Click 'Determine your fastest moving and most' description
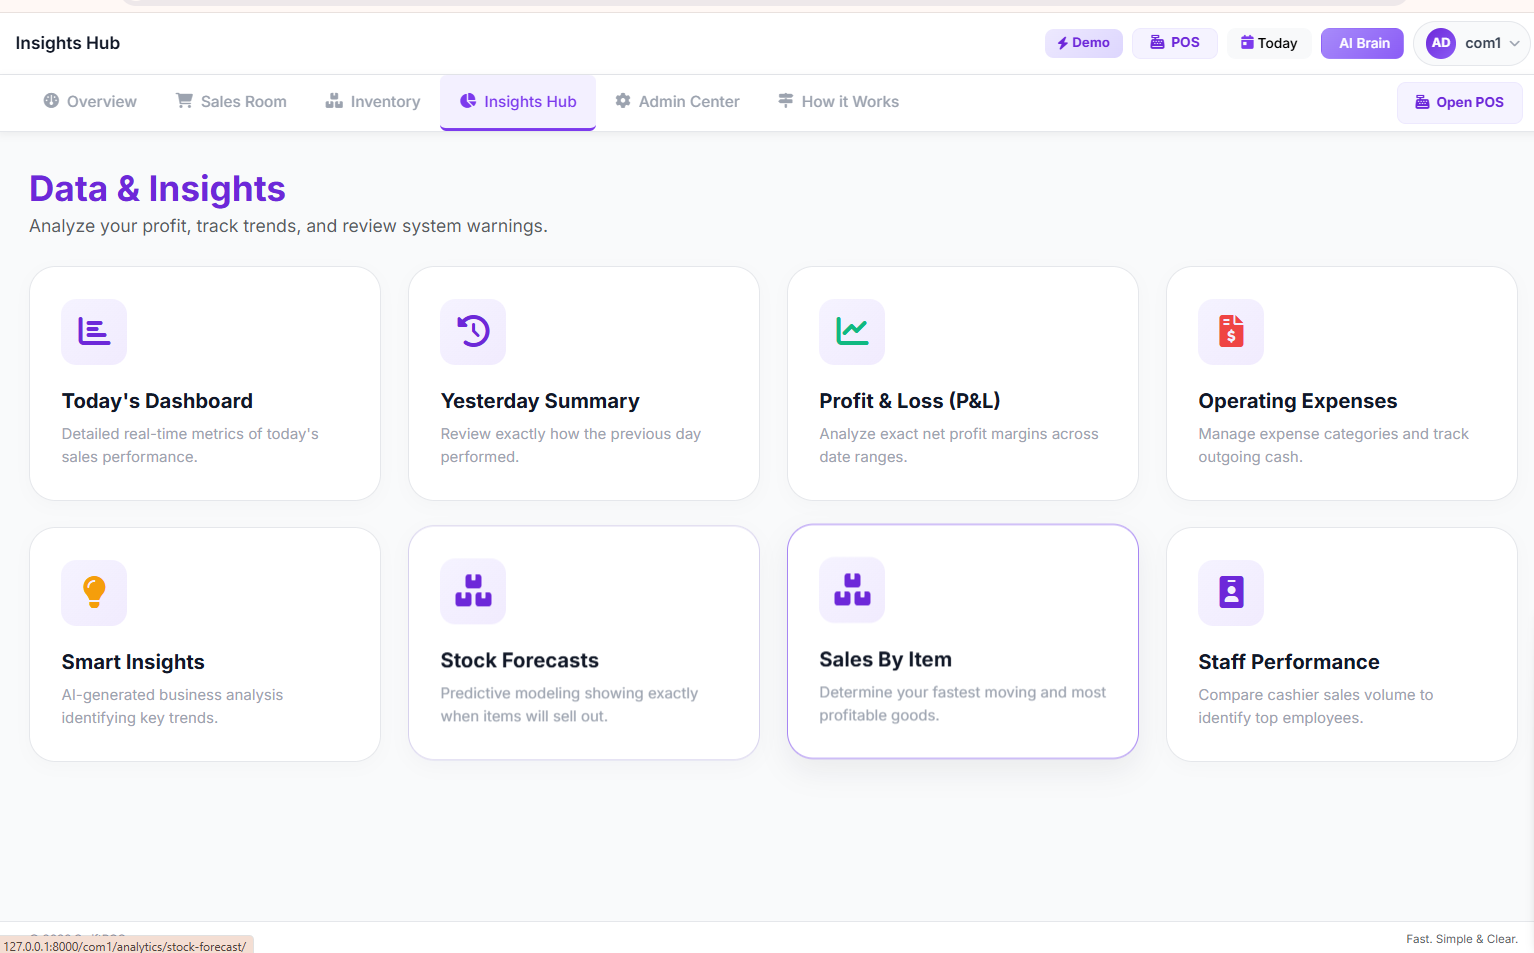Screen dimensions: 1534x953 (x=963, y=692)
